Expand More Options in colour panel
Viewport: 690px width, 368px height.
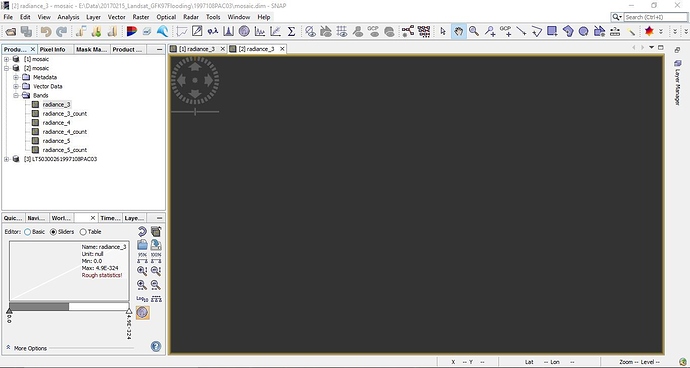(x=27, y=348)
